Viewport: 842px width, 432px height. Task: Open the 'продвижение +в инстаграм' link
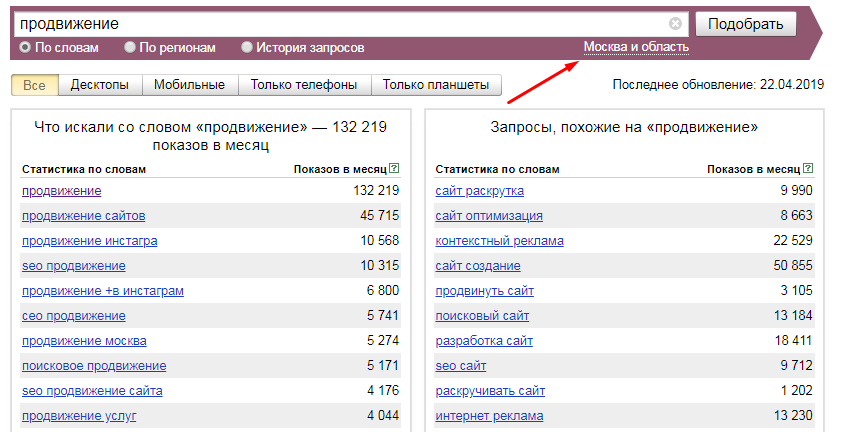(x=103, y=291)
